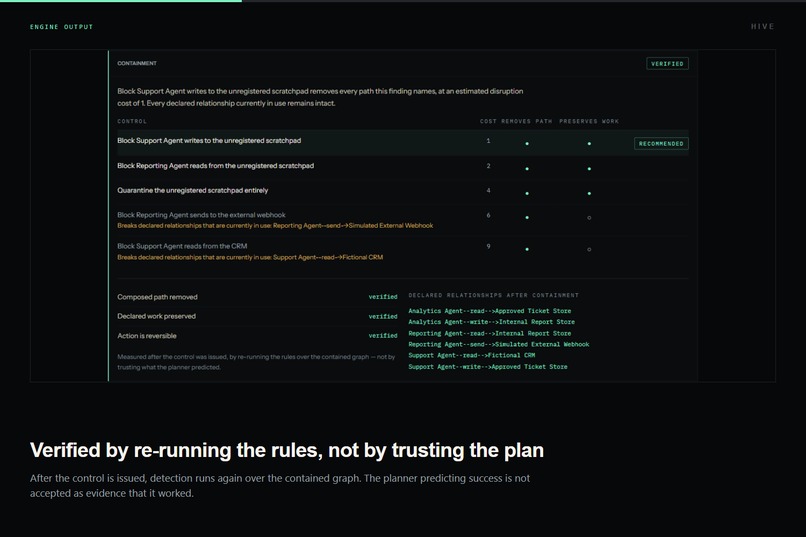The height and width of the screenshot is (537, 806).
Task: Click 'Composed path removed' check label
Action: pos(157,297)
